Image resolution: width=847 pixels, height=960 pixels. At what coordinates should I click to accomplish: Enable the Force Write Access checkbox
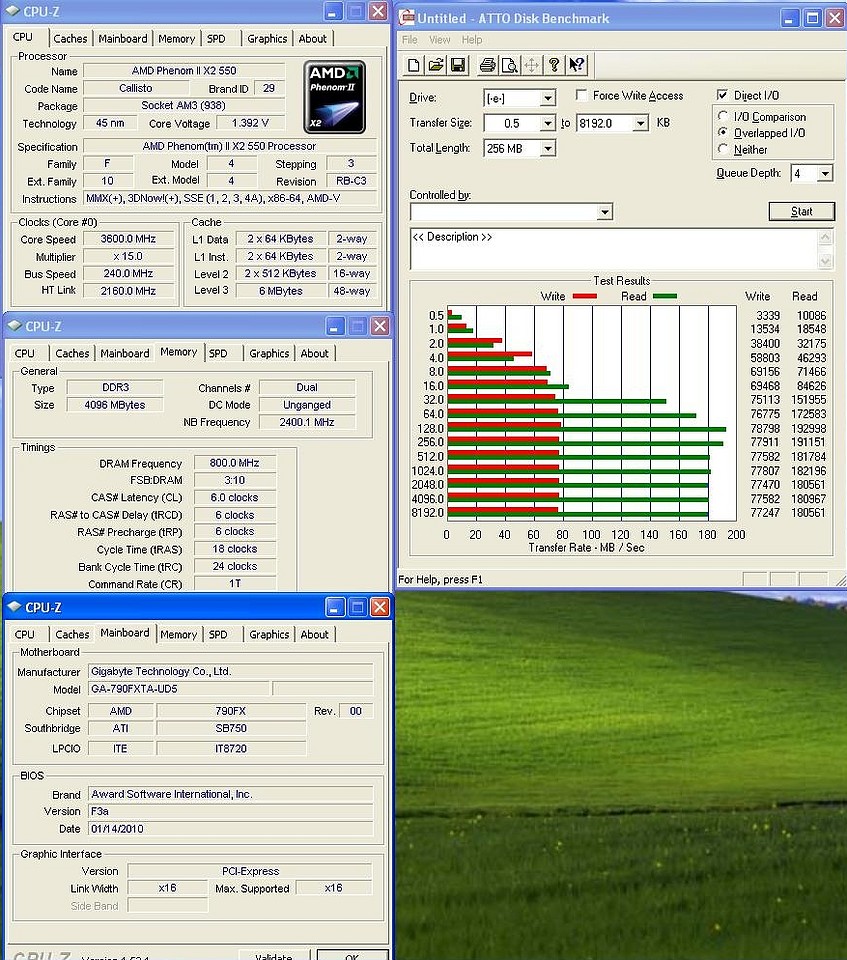coord(582,95)
